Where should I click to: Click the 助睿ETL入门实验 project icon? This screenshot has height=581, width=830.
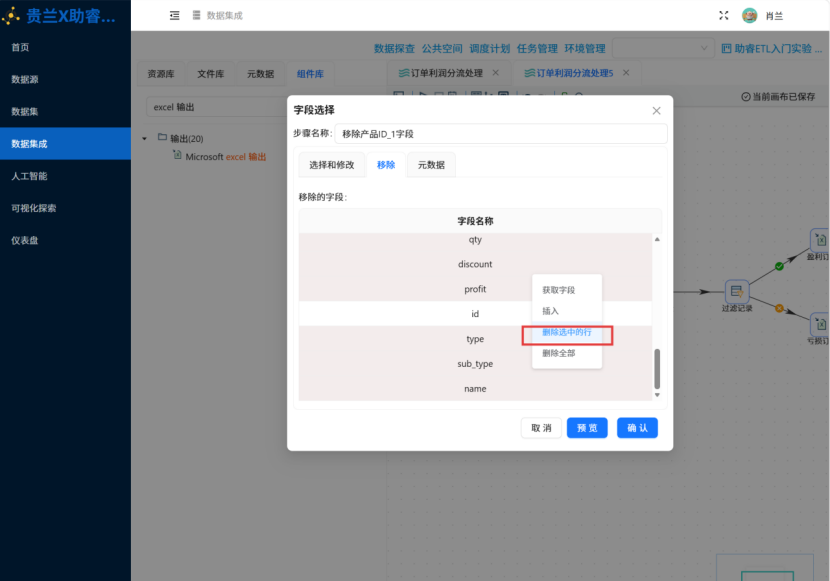(x=726, y=49)
